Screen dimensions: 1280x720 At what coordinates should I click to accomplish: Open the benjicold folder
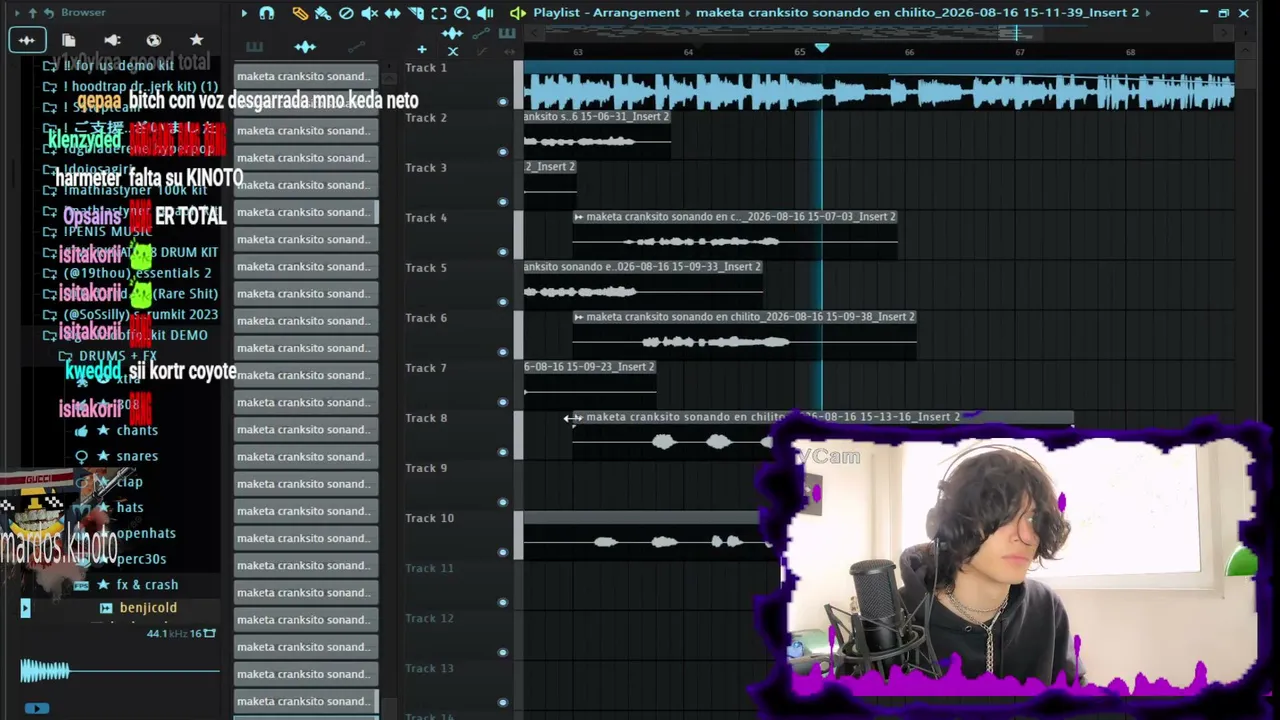click(148, 608)
